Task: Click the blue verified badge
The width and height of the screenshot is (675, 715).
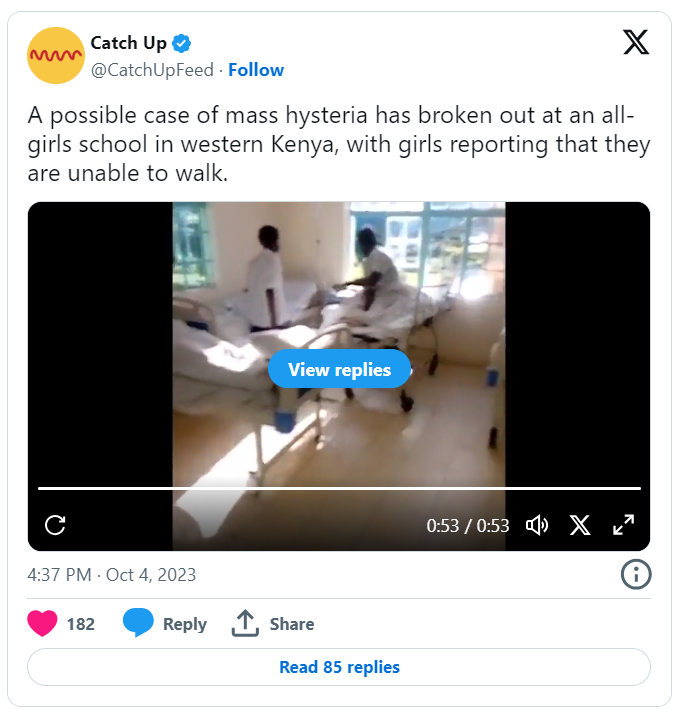Action: coord(182,43)
